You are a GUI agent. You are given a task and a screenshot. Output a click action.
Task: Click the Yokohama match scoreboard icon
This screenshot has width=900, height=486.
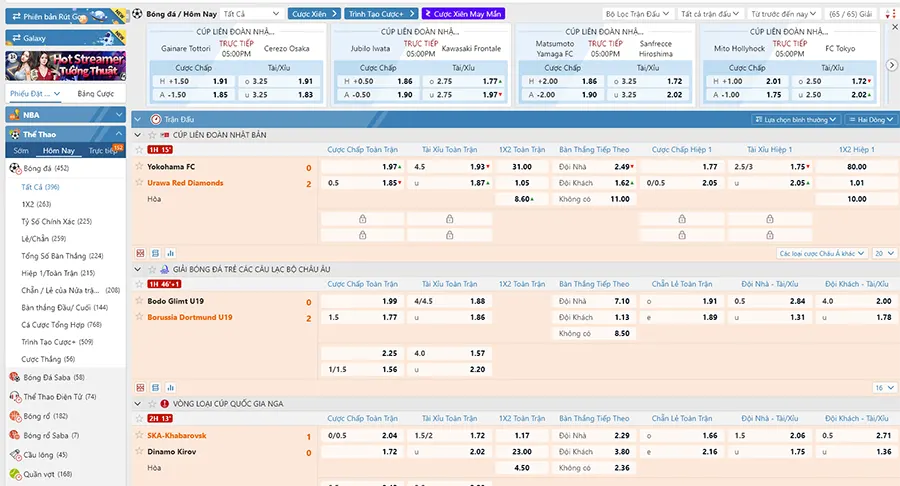pyautogui.click(x=140, y=253)
